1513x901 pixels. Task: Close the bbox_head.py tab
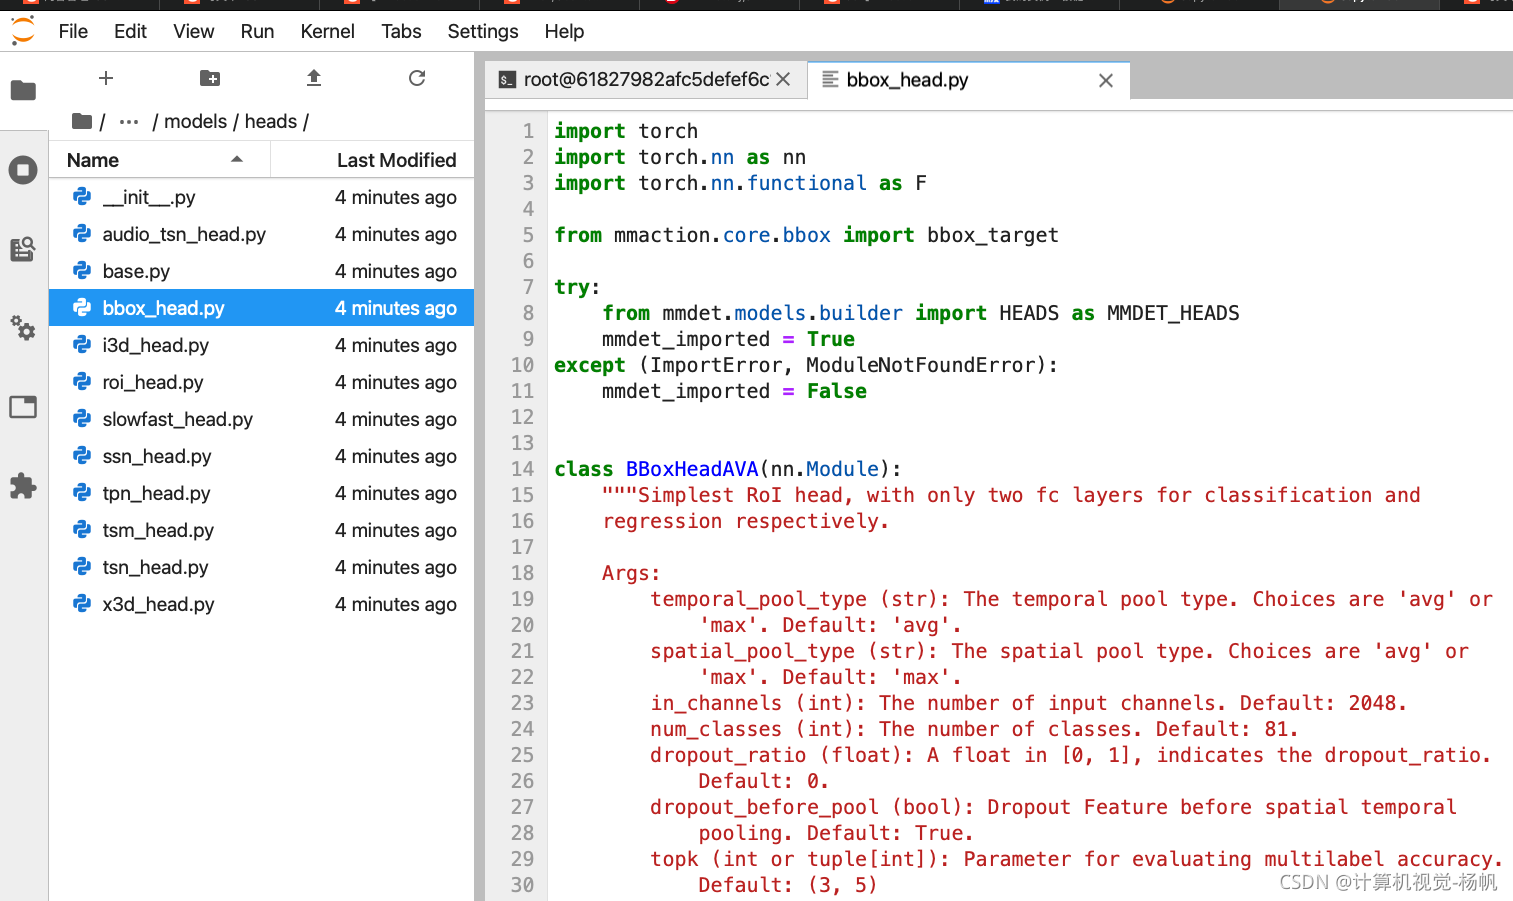(x=1106, y=80)
